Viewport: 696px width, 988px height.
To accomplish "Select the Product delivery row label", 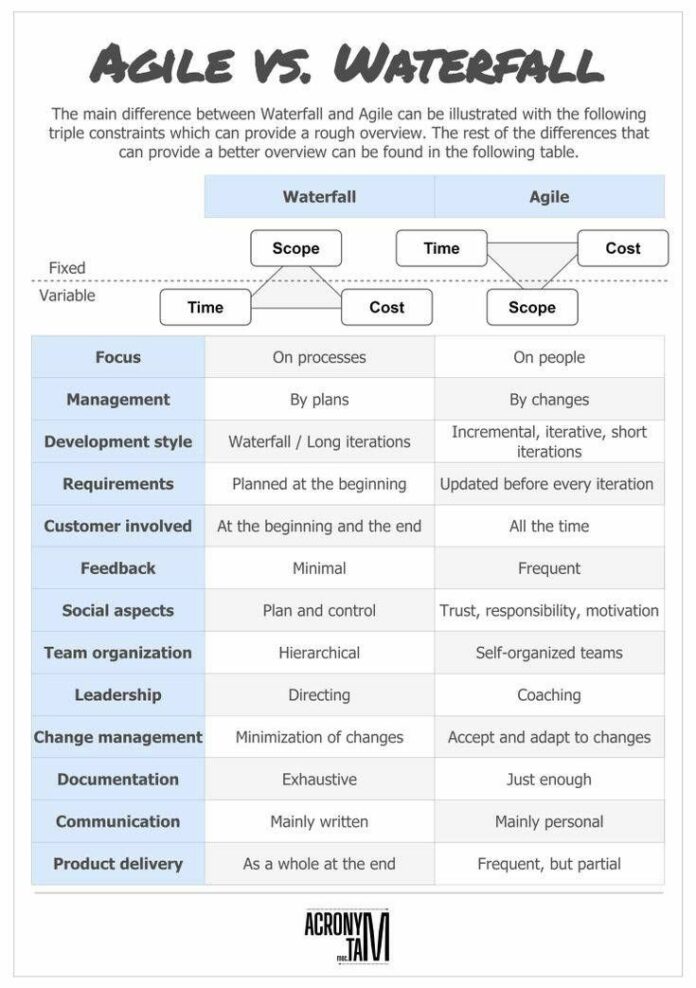I will pos(118,864).
